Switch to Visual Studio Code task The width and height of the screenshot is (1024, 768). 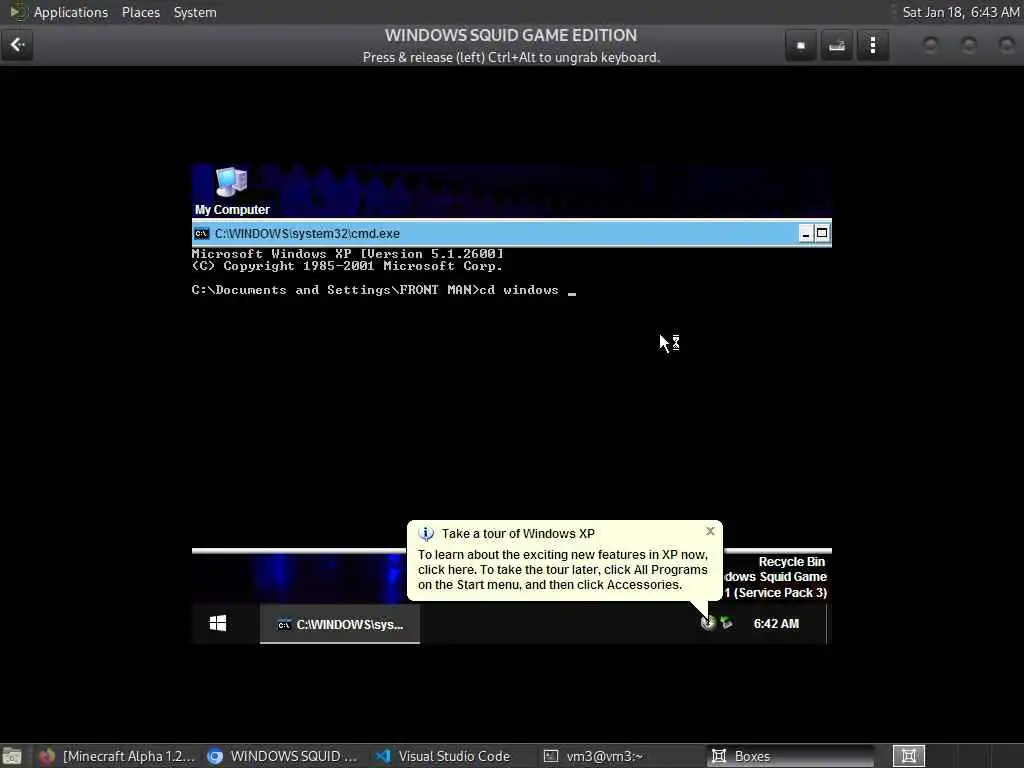[x=443, y=756]
